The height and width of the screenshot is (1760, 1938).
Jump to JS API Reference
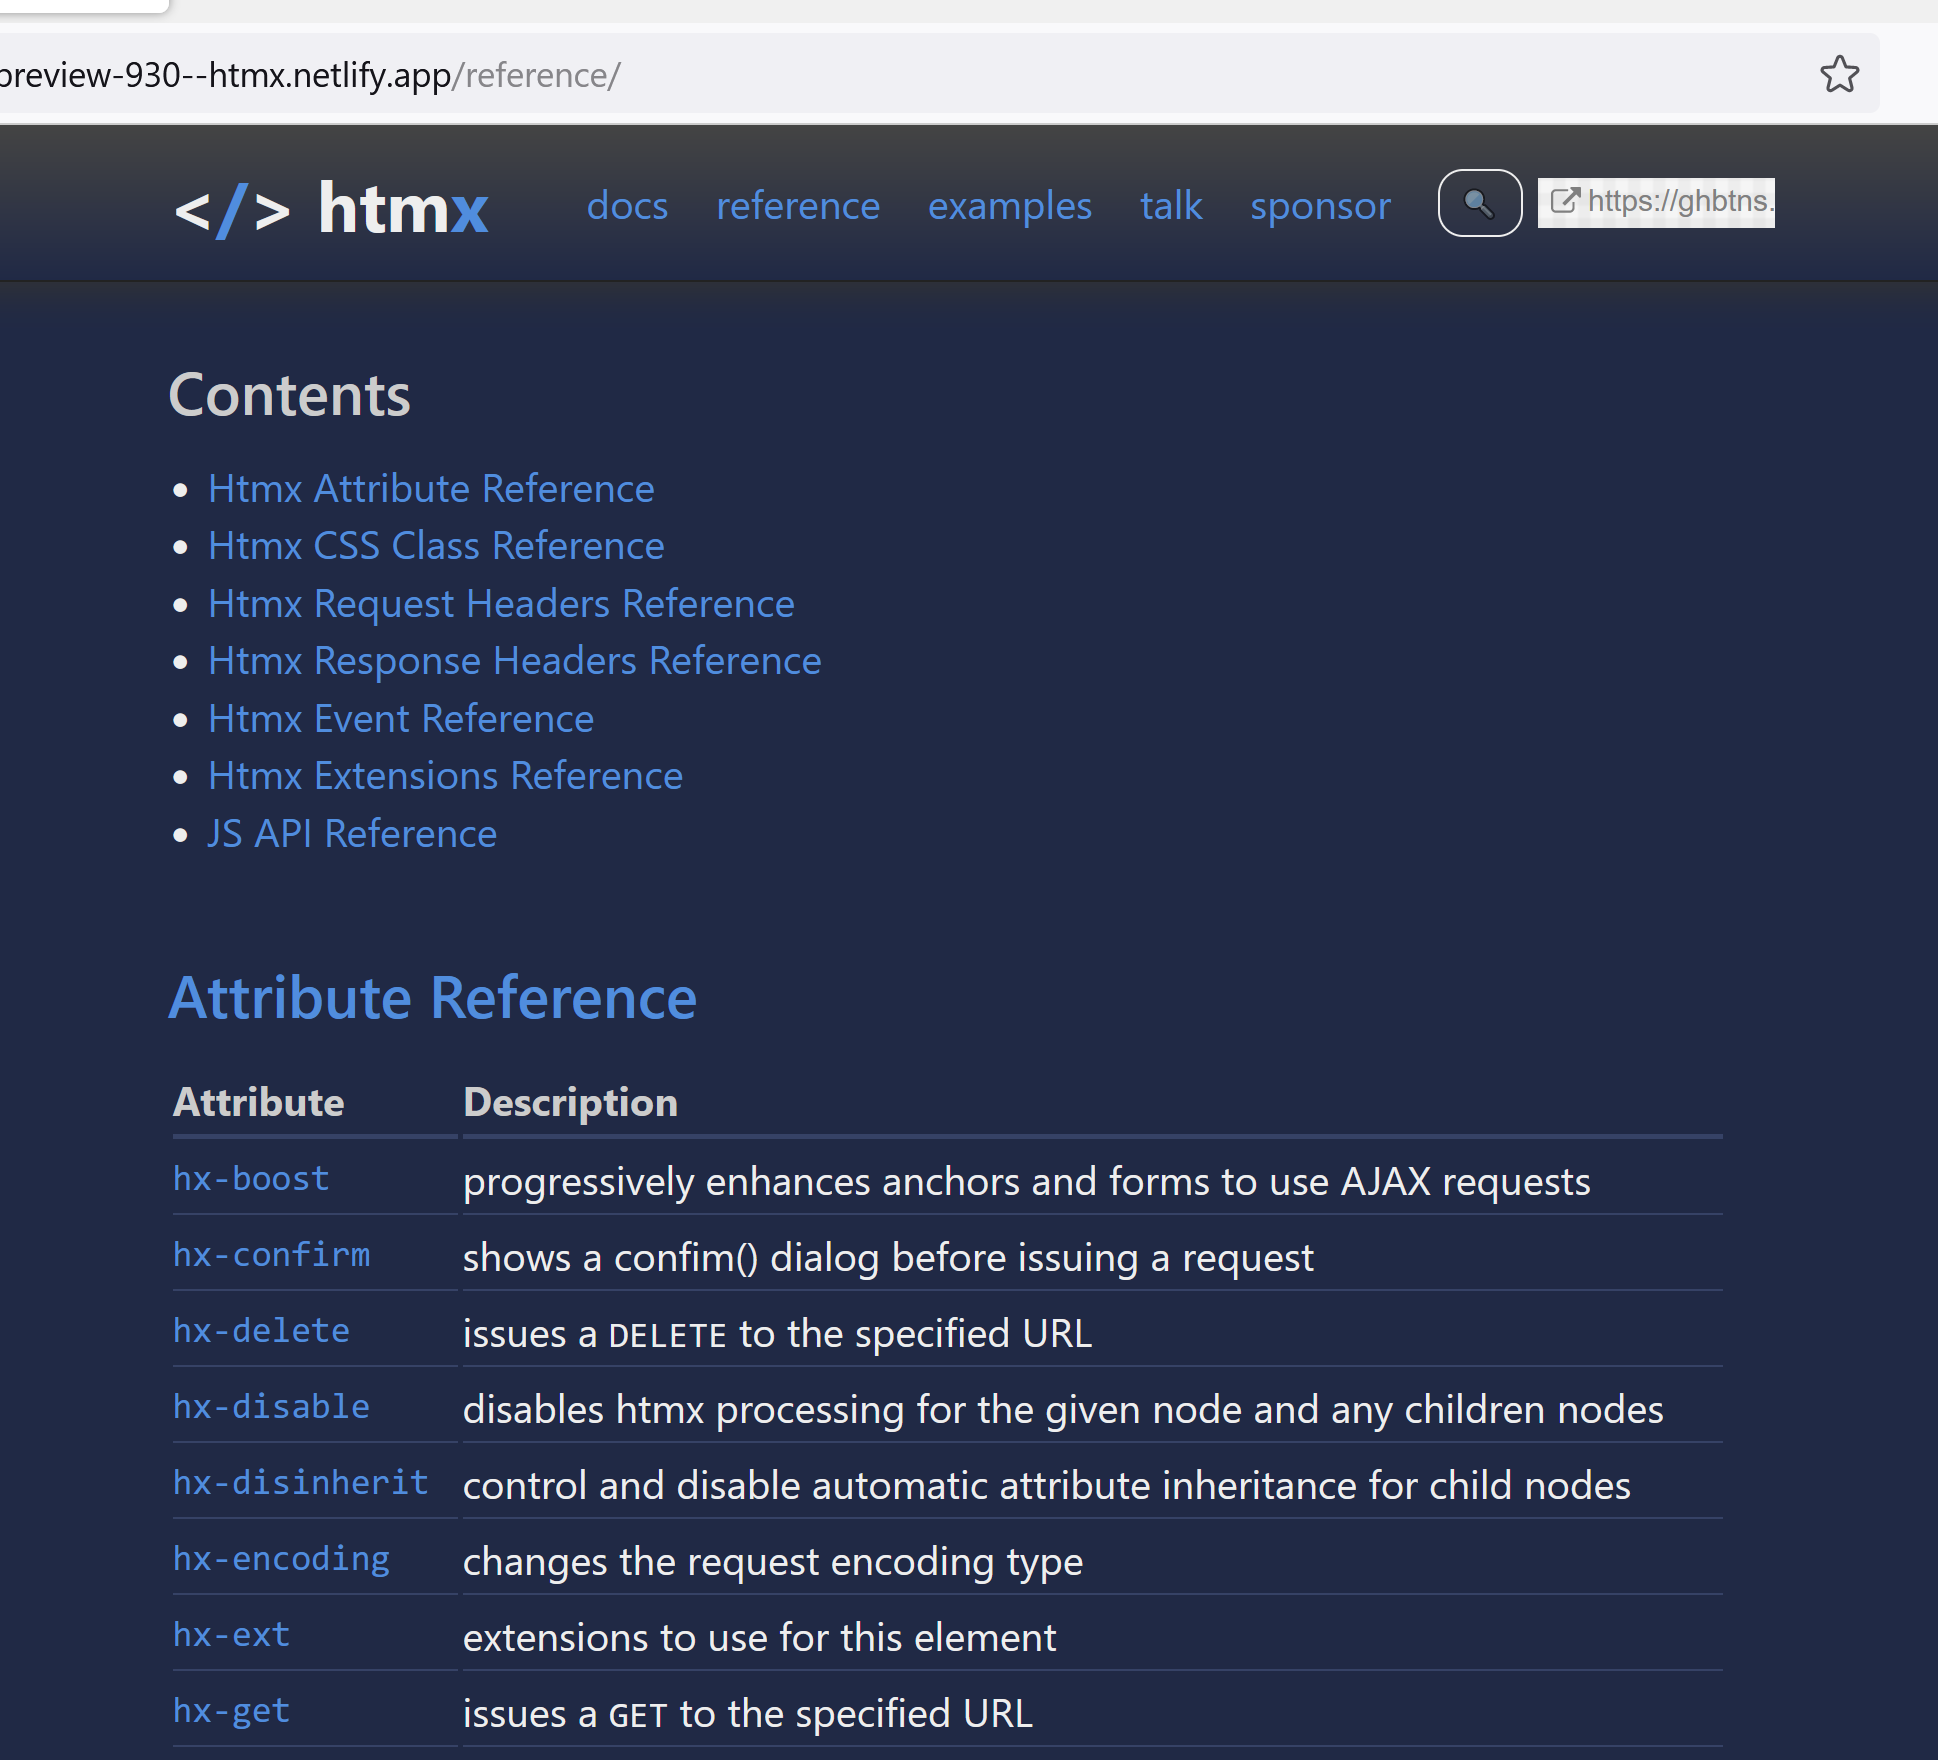click(352, 834)
